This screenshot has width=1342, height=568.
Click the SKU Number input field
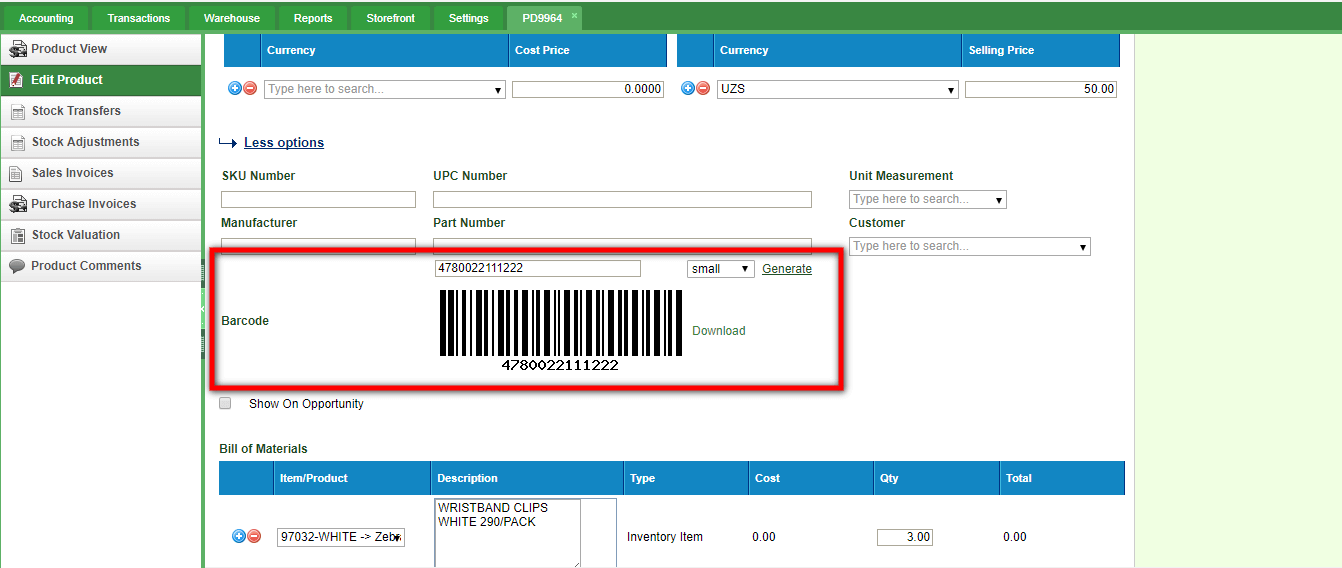pos(318,200)
